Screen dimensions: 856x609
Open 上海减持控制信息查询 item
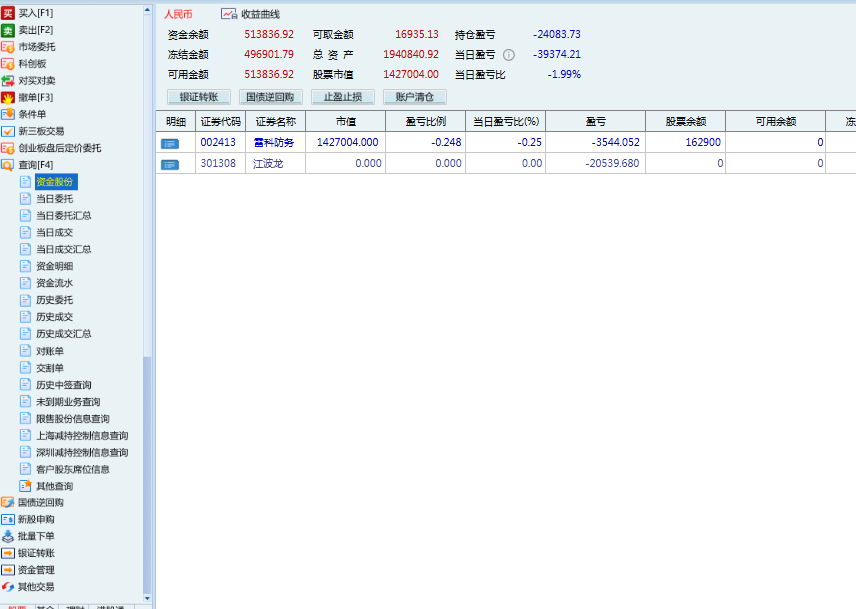click(82, 435)
